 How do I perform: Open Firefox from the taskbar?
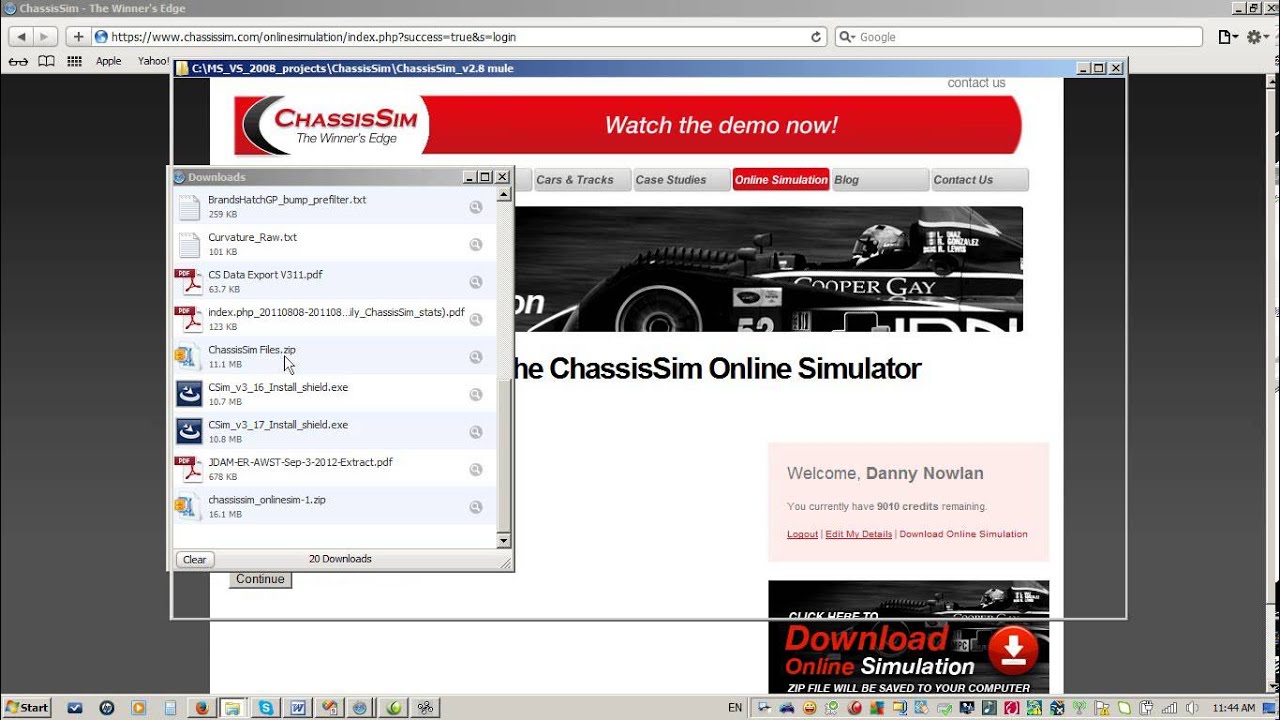[x=202, y=707]
